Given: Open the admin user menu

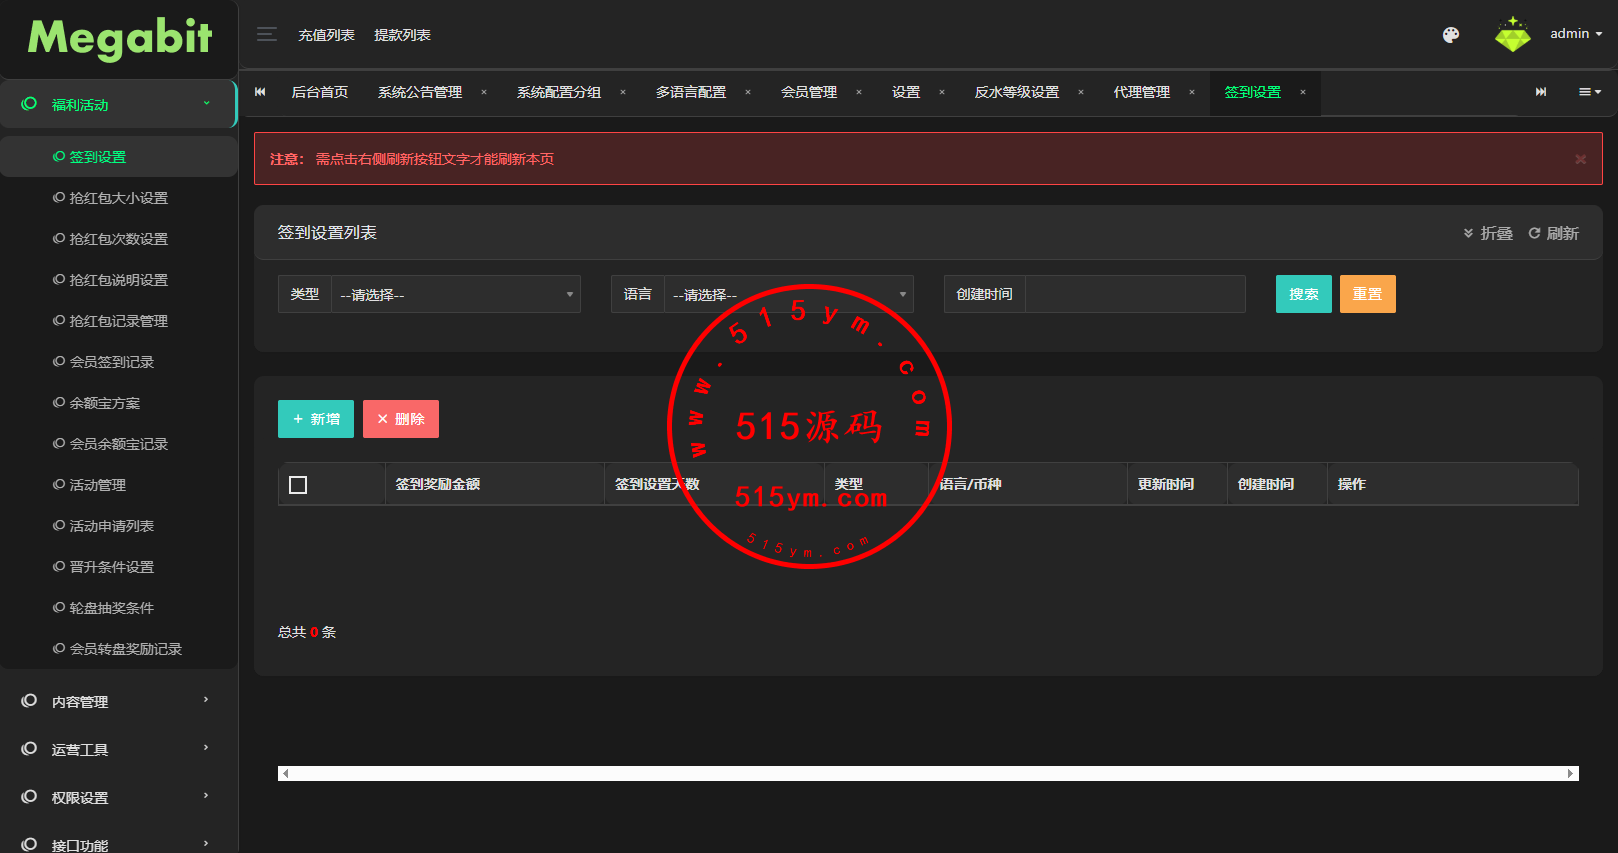Looking at the screenshot, I should click(x=1575, y=34).
